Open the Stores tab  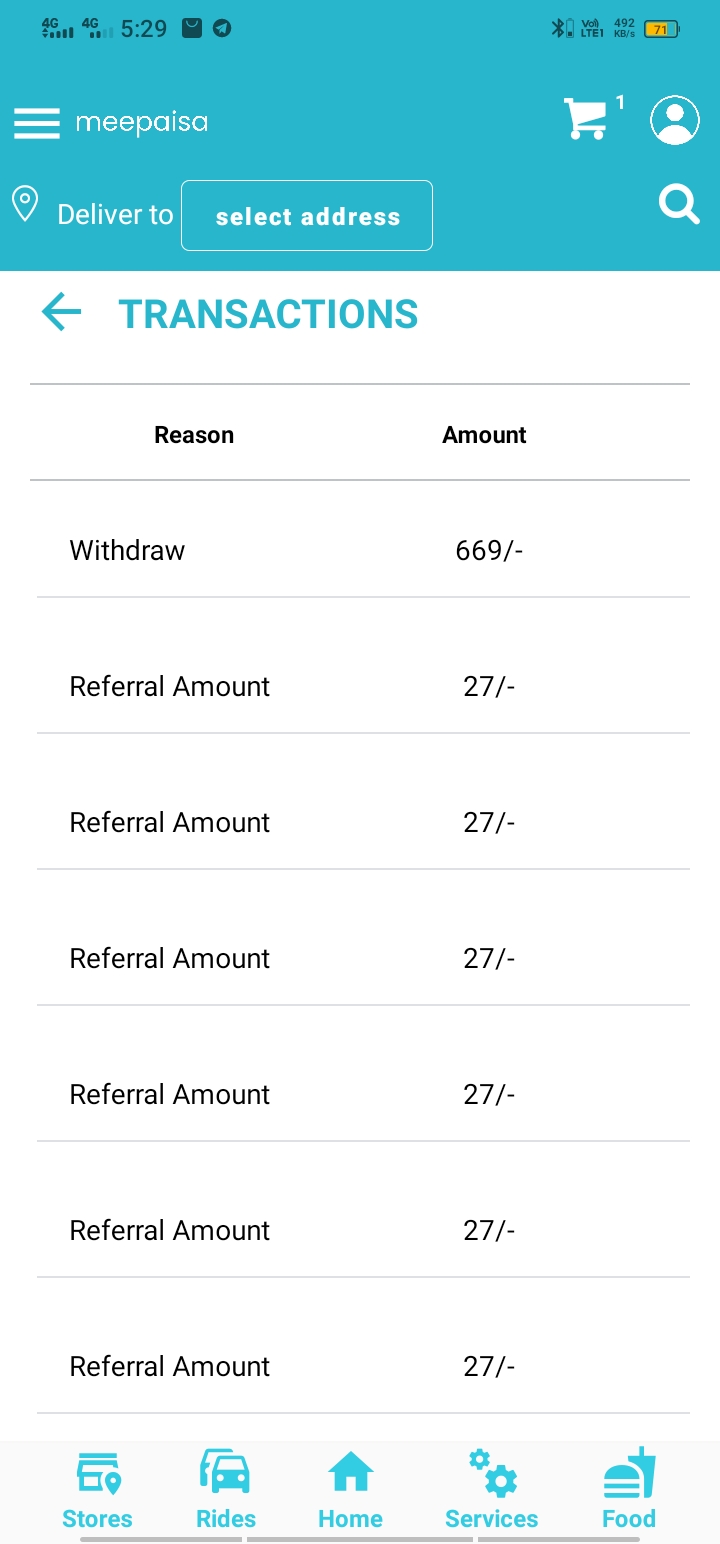[97, 1491]
